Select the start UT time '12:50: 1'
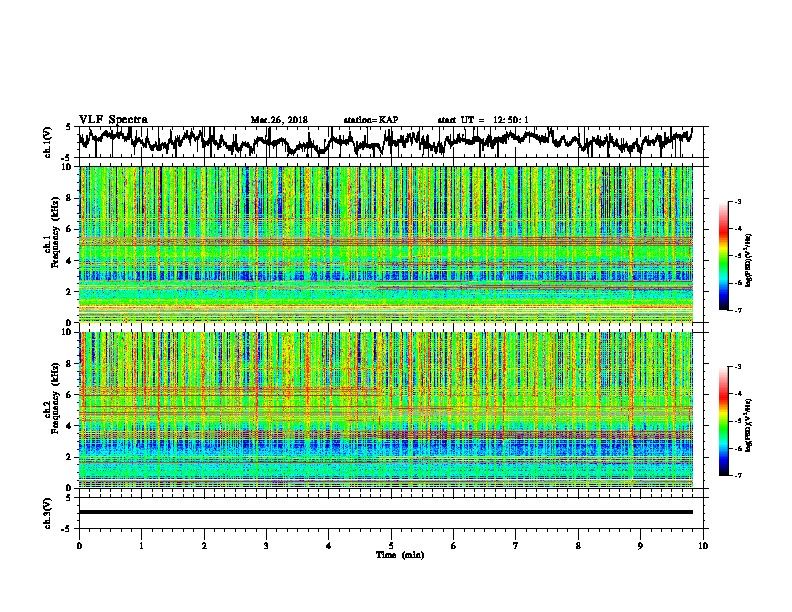This screenshot has width=792, height=612. (x=511, y=120)
